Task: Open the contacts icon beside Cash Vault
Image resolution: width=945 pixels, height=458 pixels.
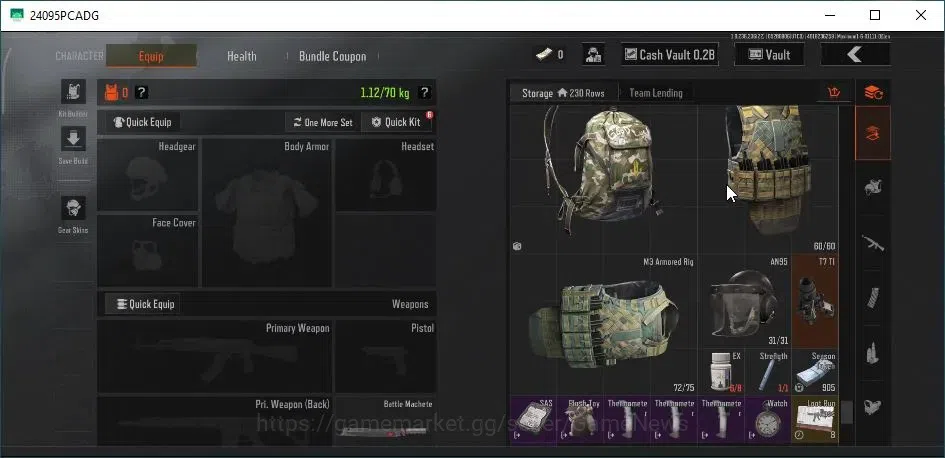Action: click(x=594, y=55)
